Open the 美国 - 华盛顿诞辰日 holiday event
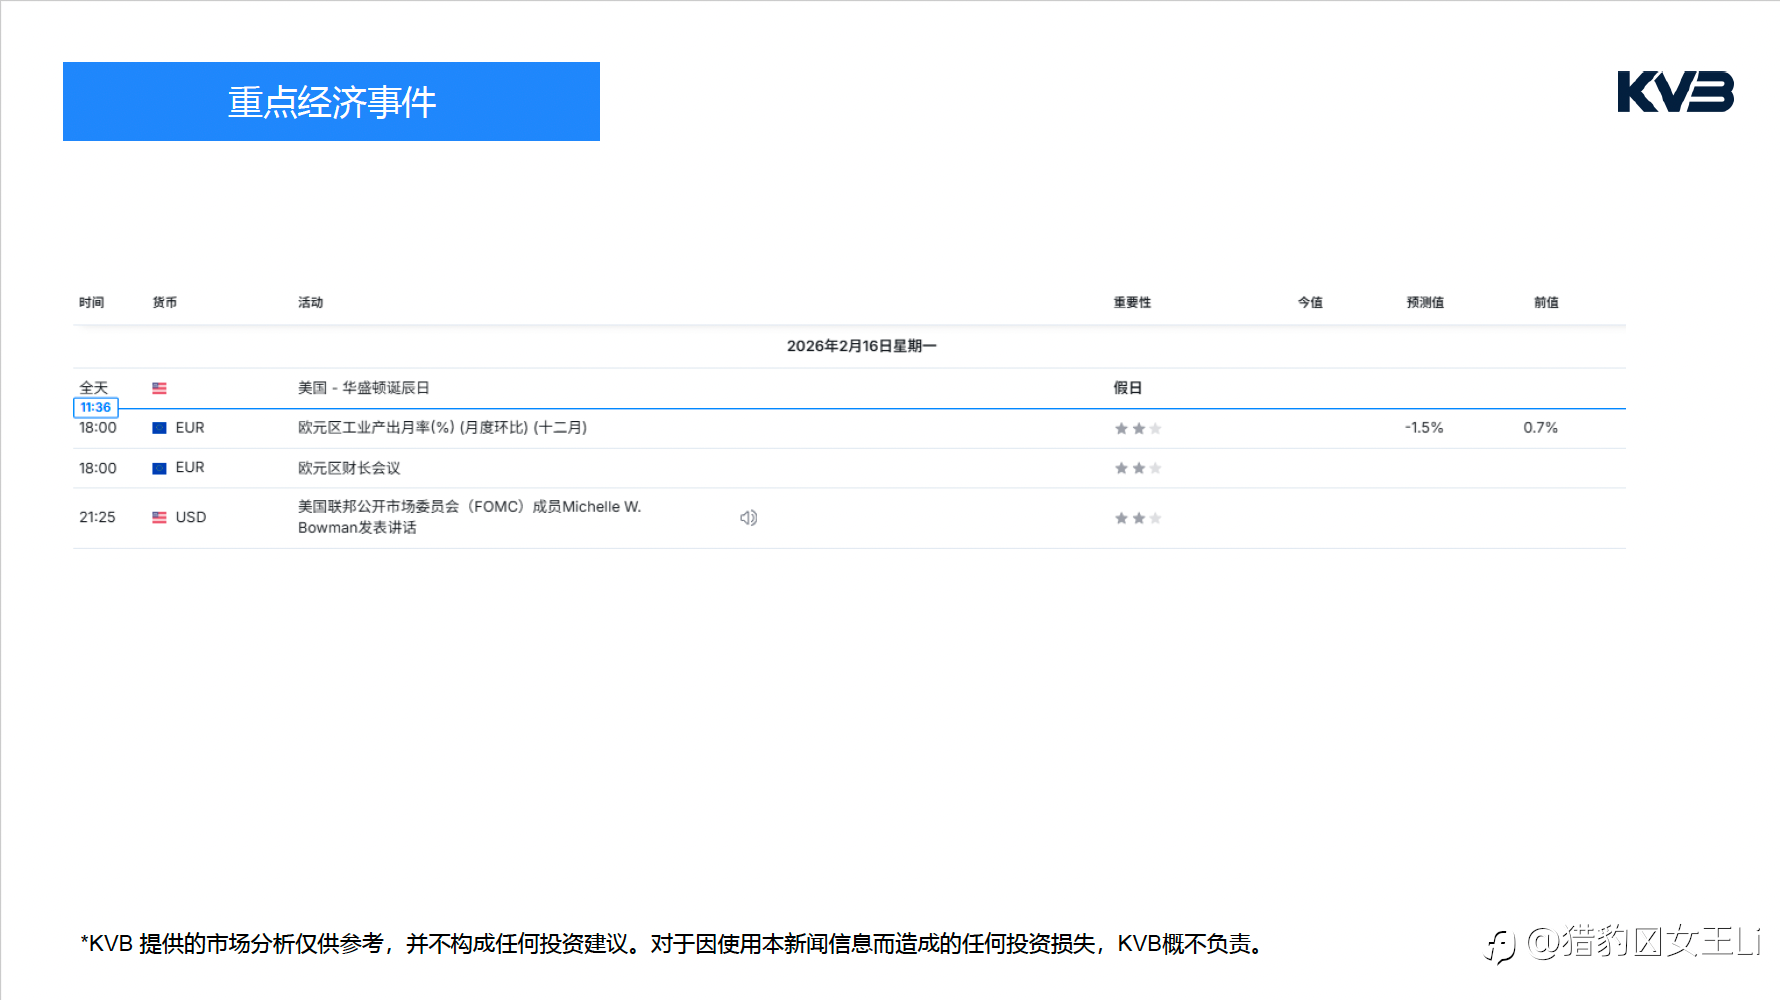This screenshot has width=1780, height=1000. 363,388
